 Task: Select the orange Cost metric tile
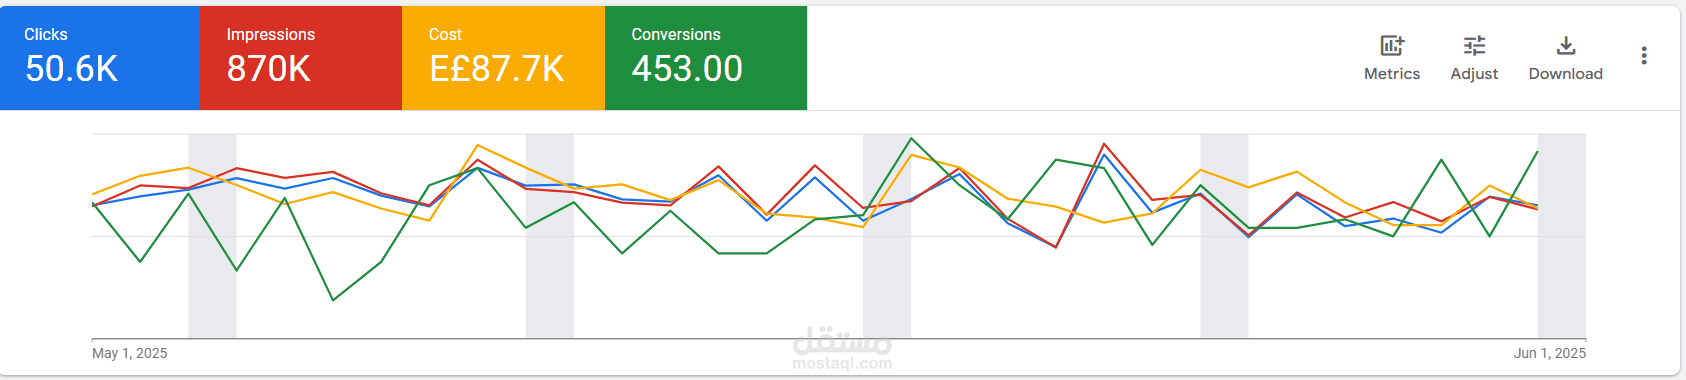coord(503,58)
